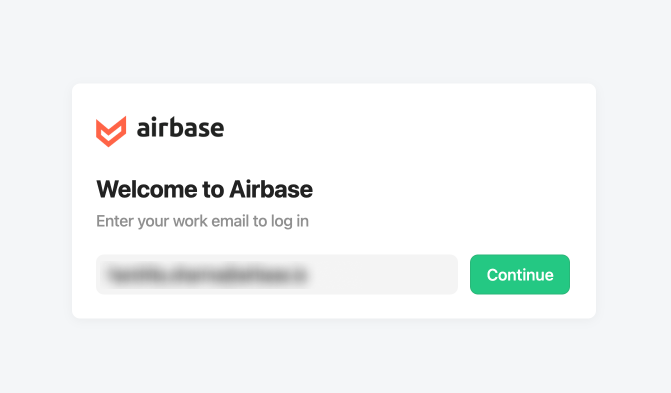
Task: Click 'work email' words in the subtitle
Action: tap(211, 221)
